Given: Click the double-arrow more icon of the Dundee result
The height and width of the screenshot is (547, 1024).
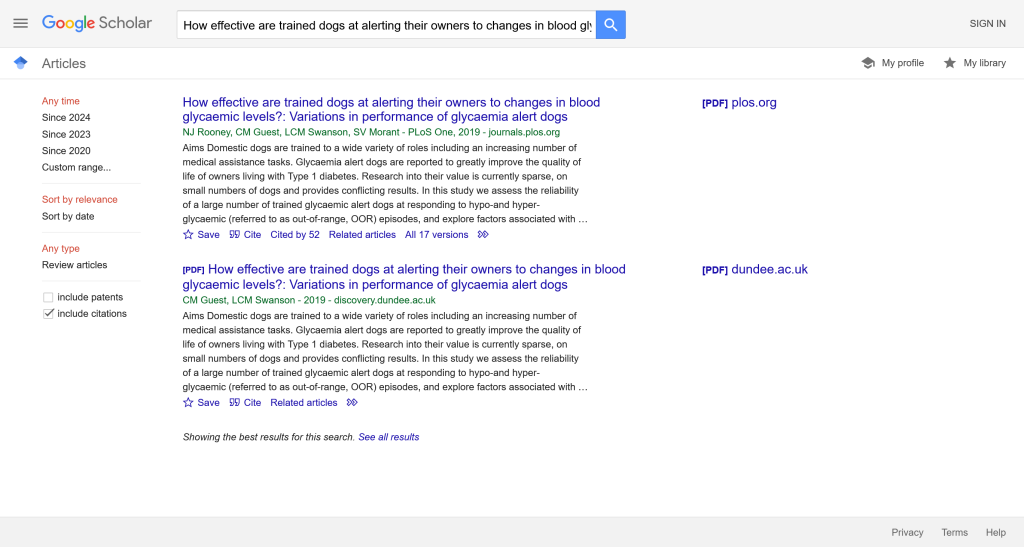Looking at the screenshot, I should tap(352, 402).
